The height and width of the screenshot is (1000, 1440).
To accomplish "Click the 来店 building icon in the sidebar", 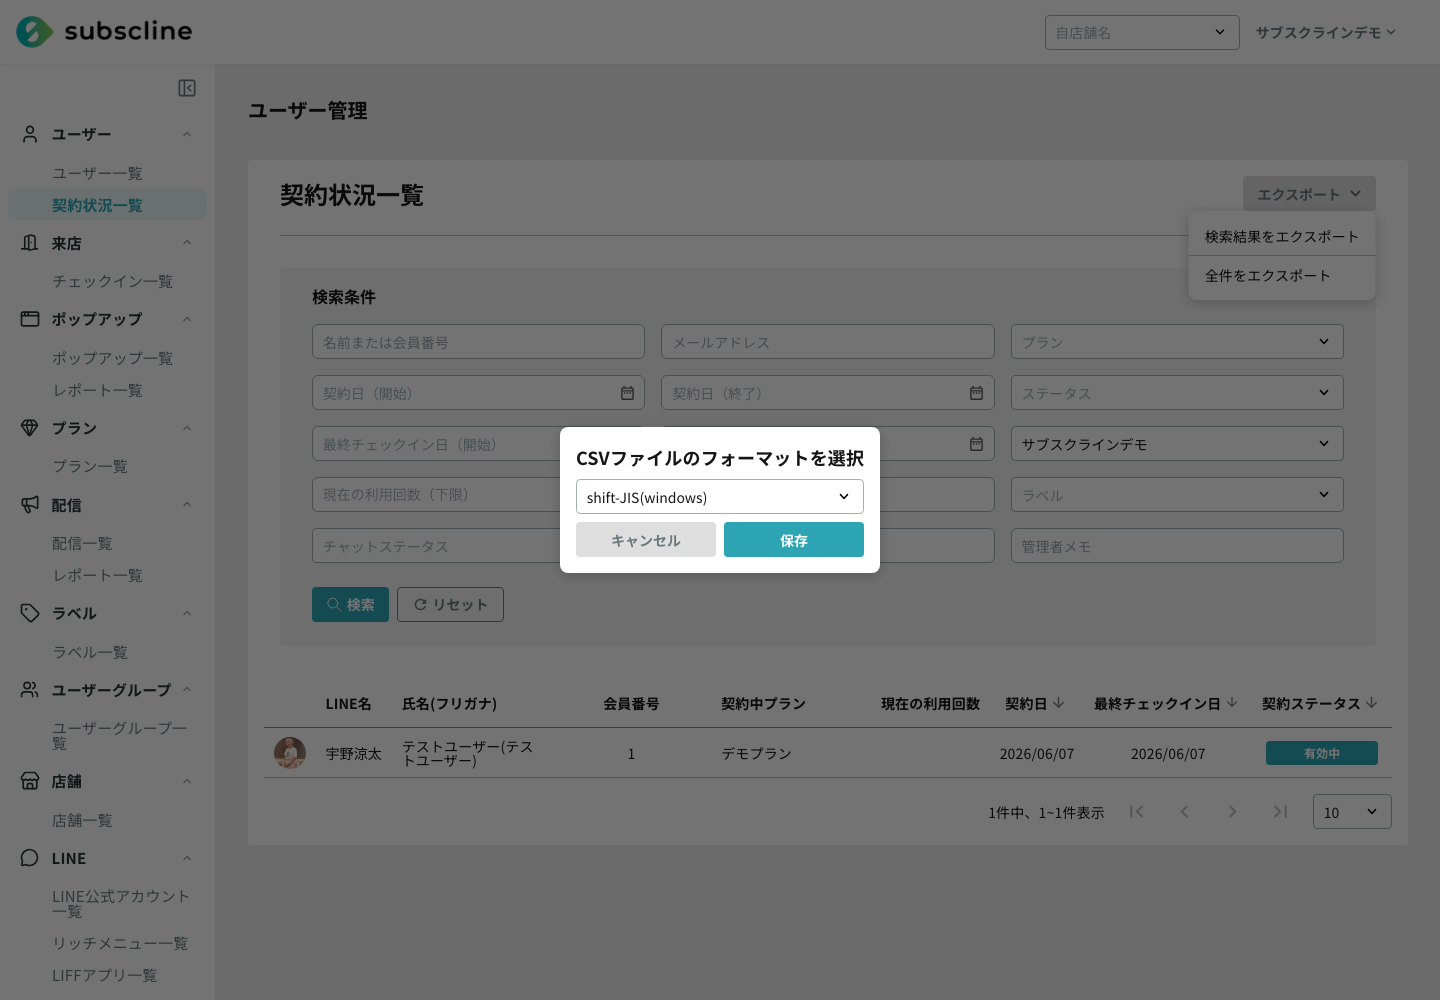I will (x=30, y=243).
